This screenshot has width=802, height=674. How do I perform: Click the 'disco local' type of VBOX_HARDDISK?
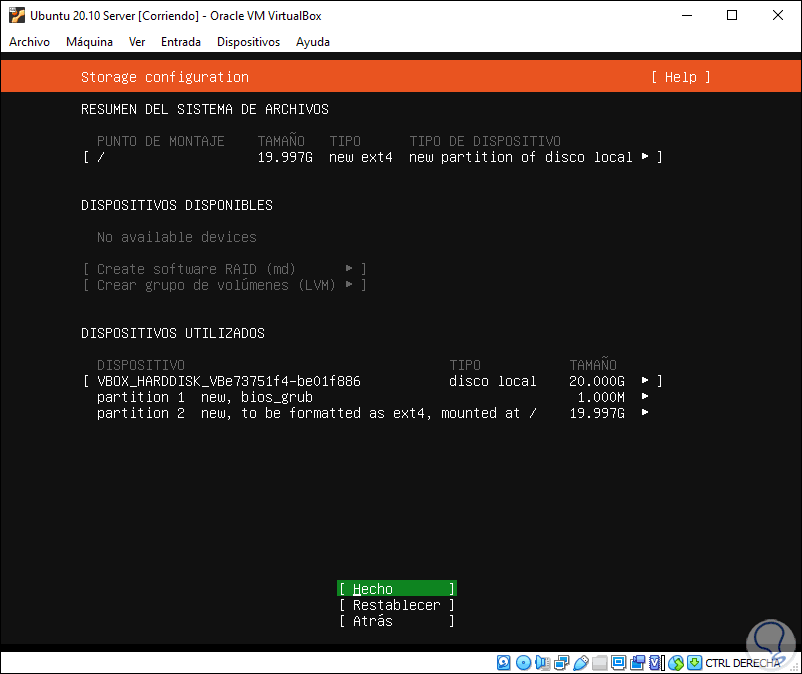pyautogui.click(x=493, y=381)
